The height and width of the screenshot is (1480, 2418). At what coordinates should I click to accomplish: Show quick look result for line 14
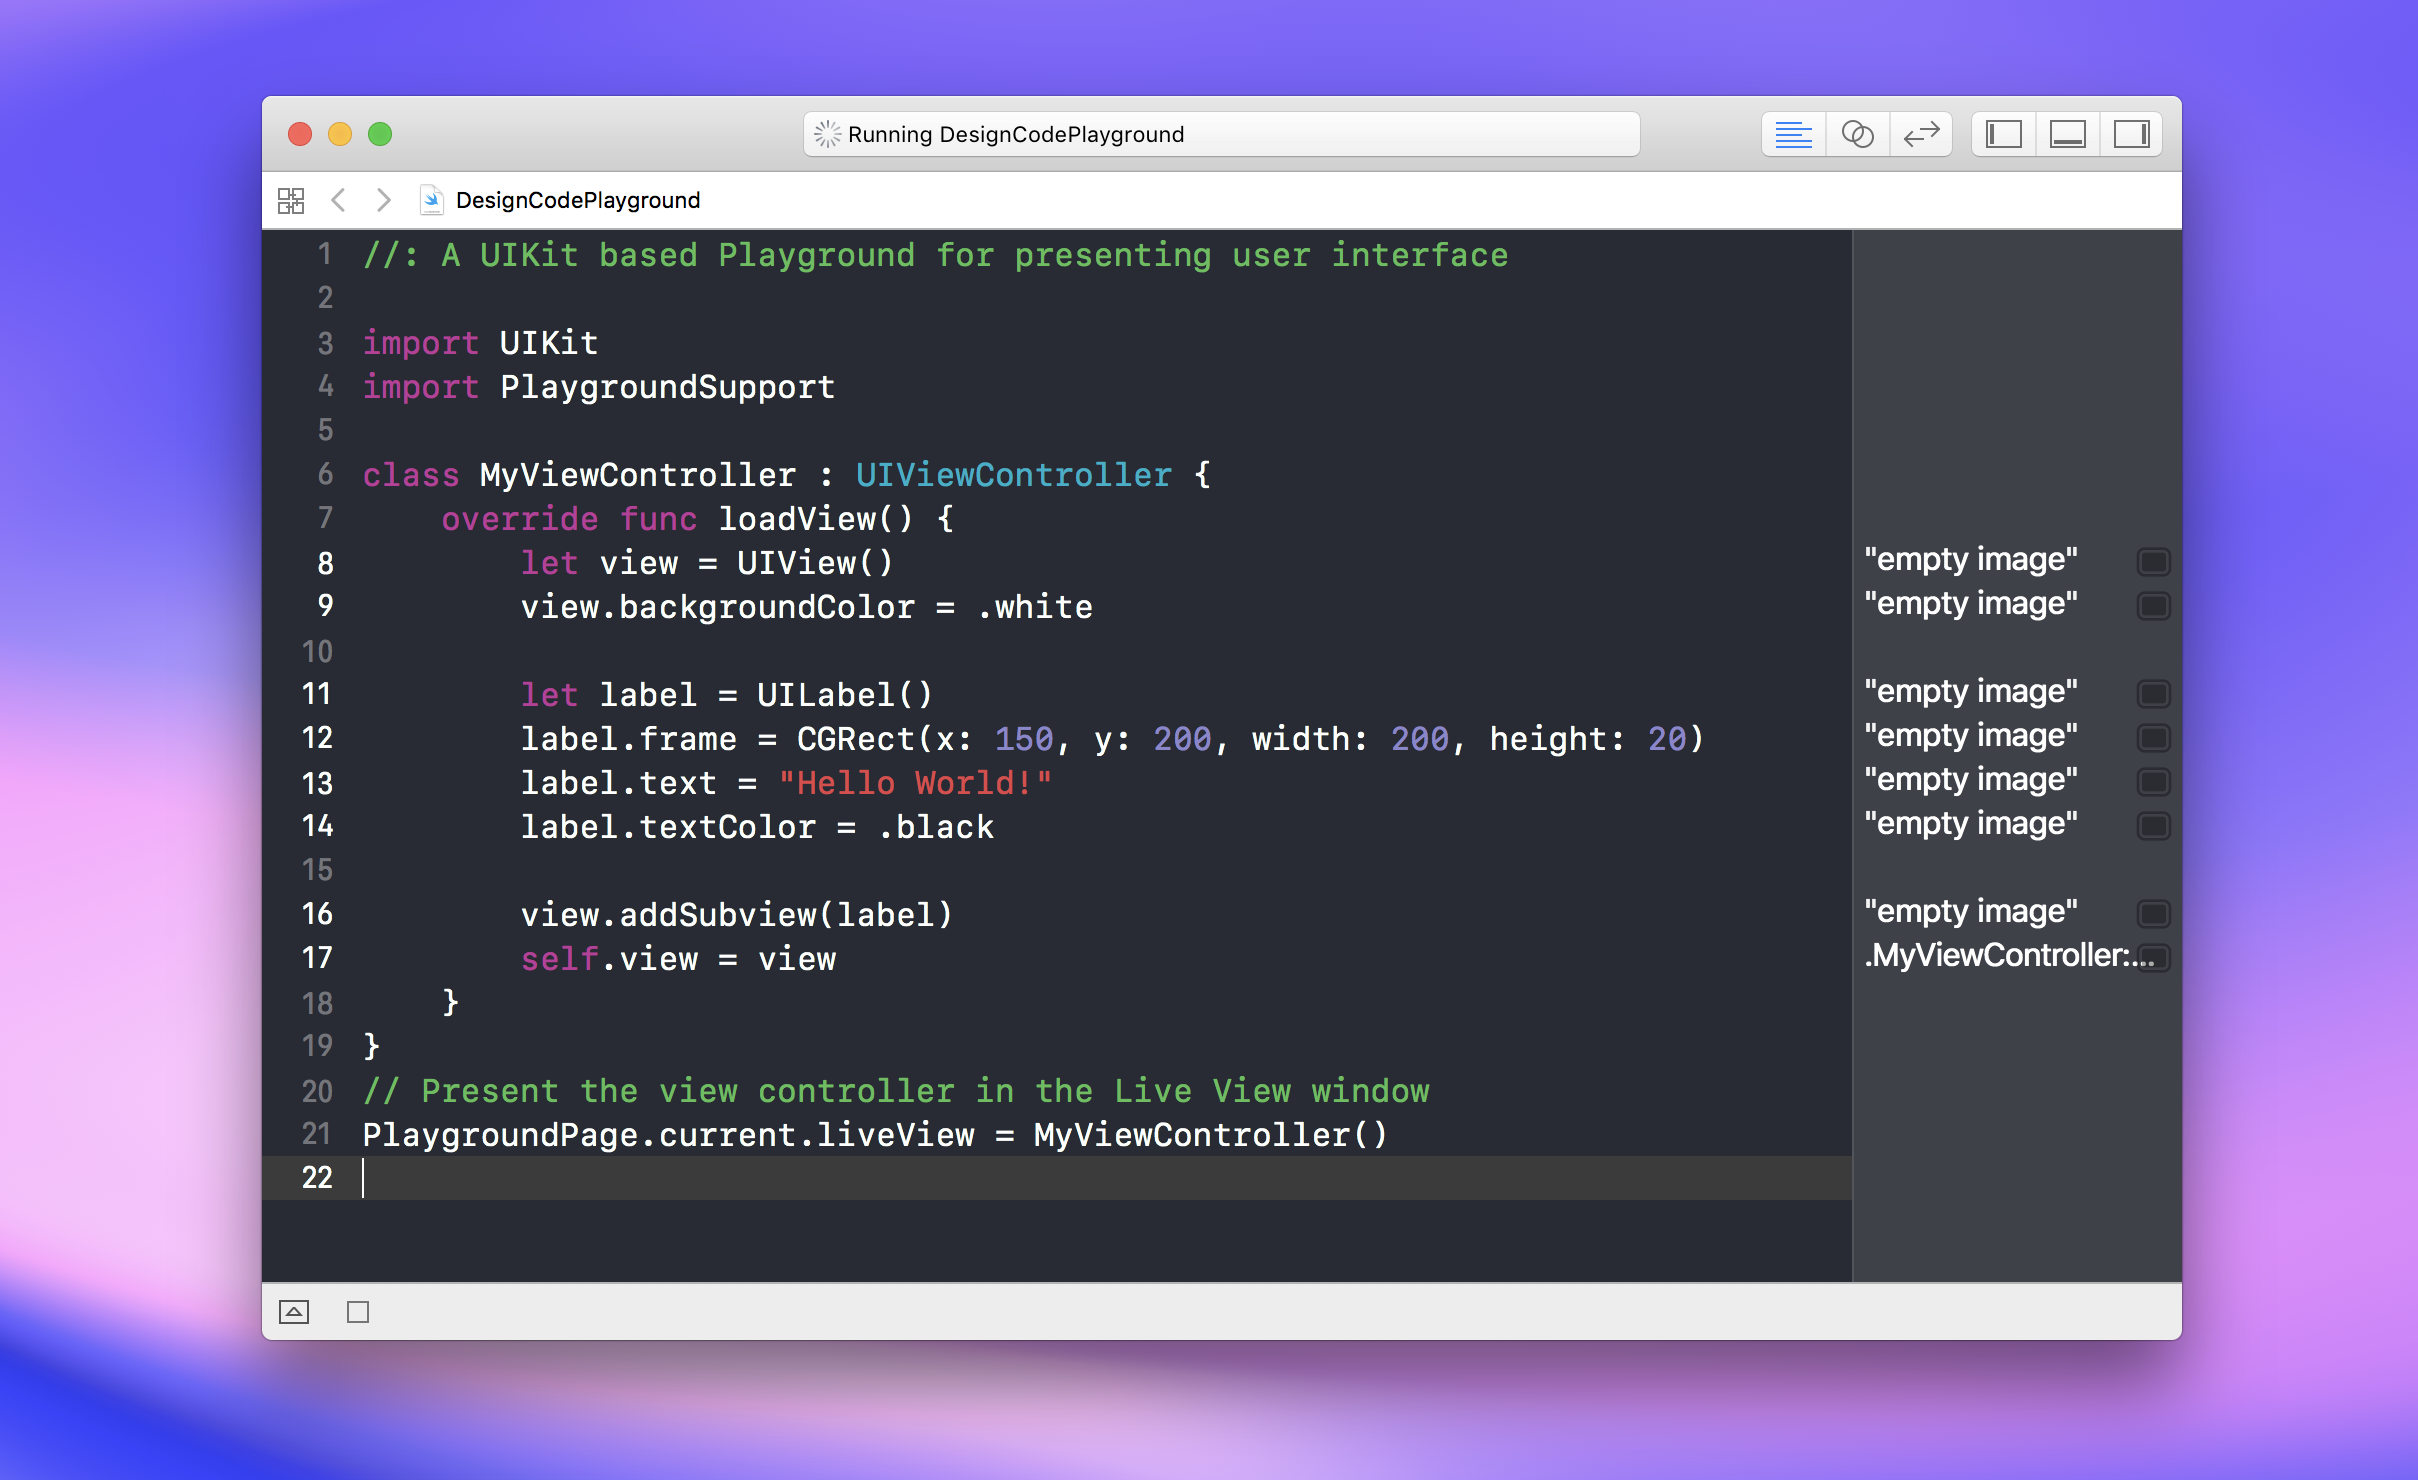pos(2153,826)
